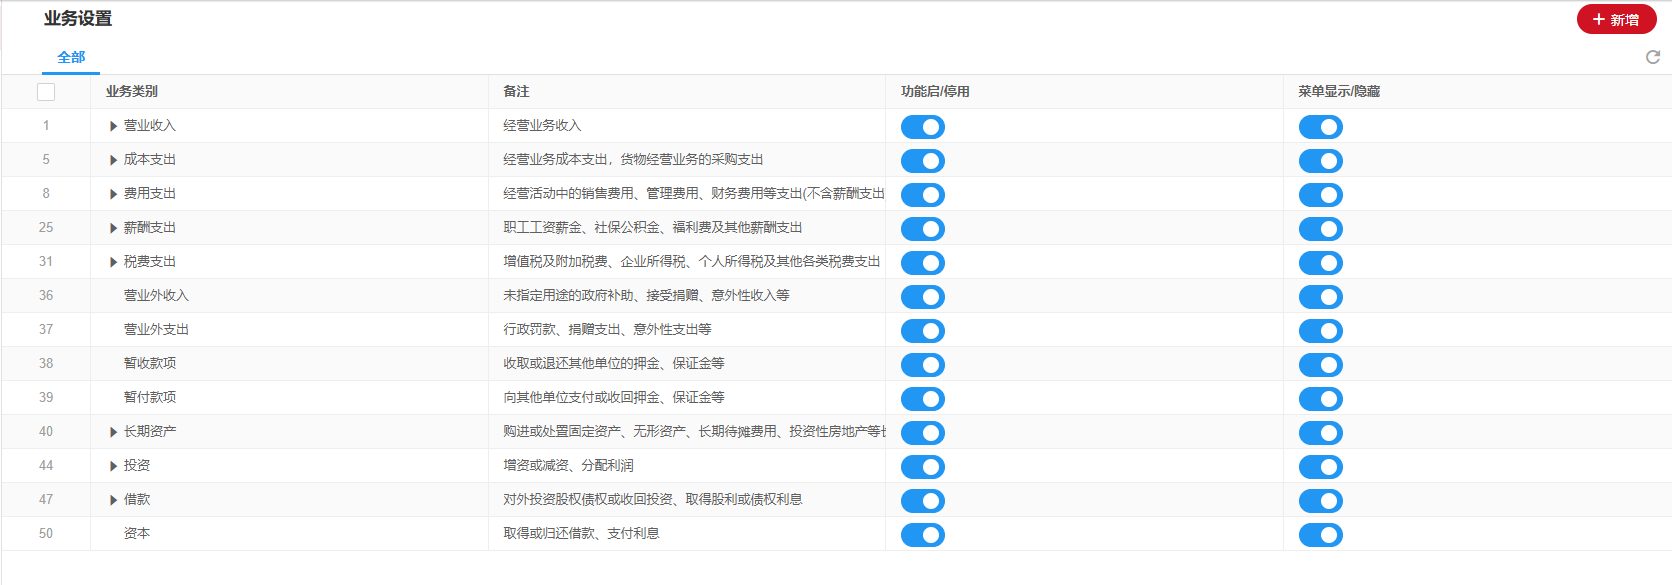The width and height of the screenshot is (1672, 585).
Task: Expand the 费用支出 row
Action: pyautogui.click(x=114, y=194)
